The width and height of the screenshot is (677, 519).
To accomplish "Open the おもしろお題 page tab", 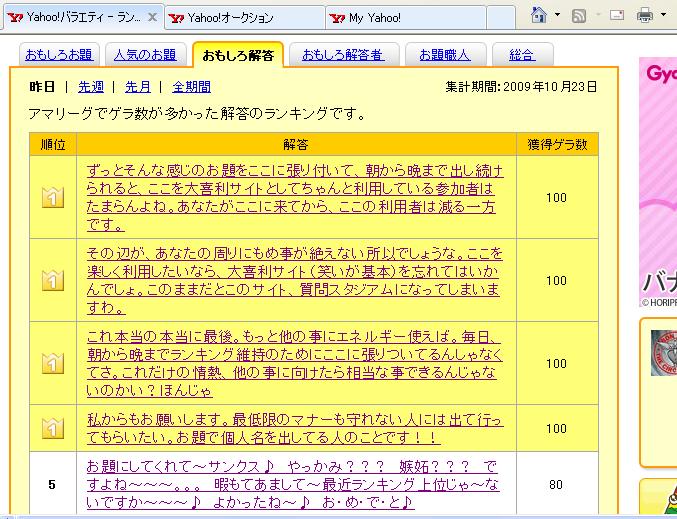I will tap(59, 55).
